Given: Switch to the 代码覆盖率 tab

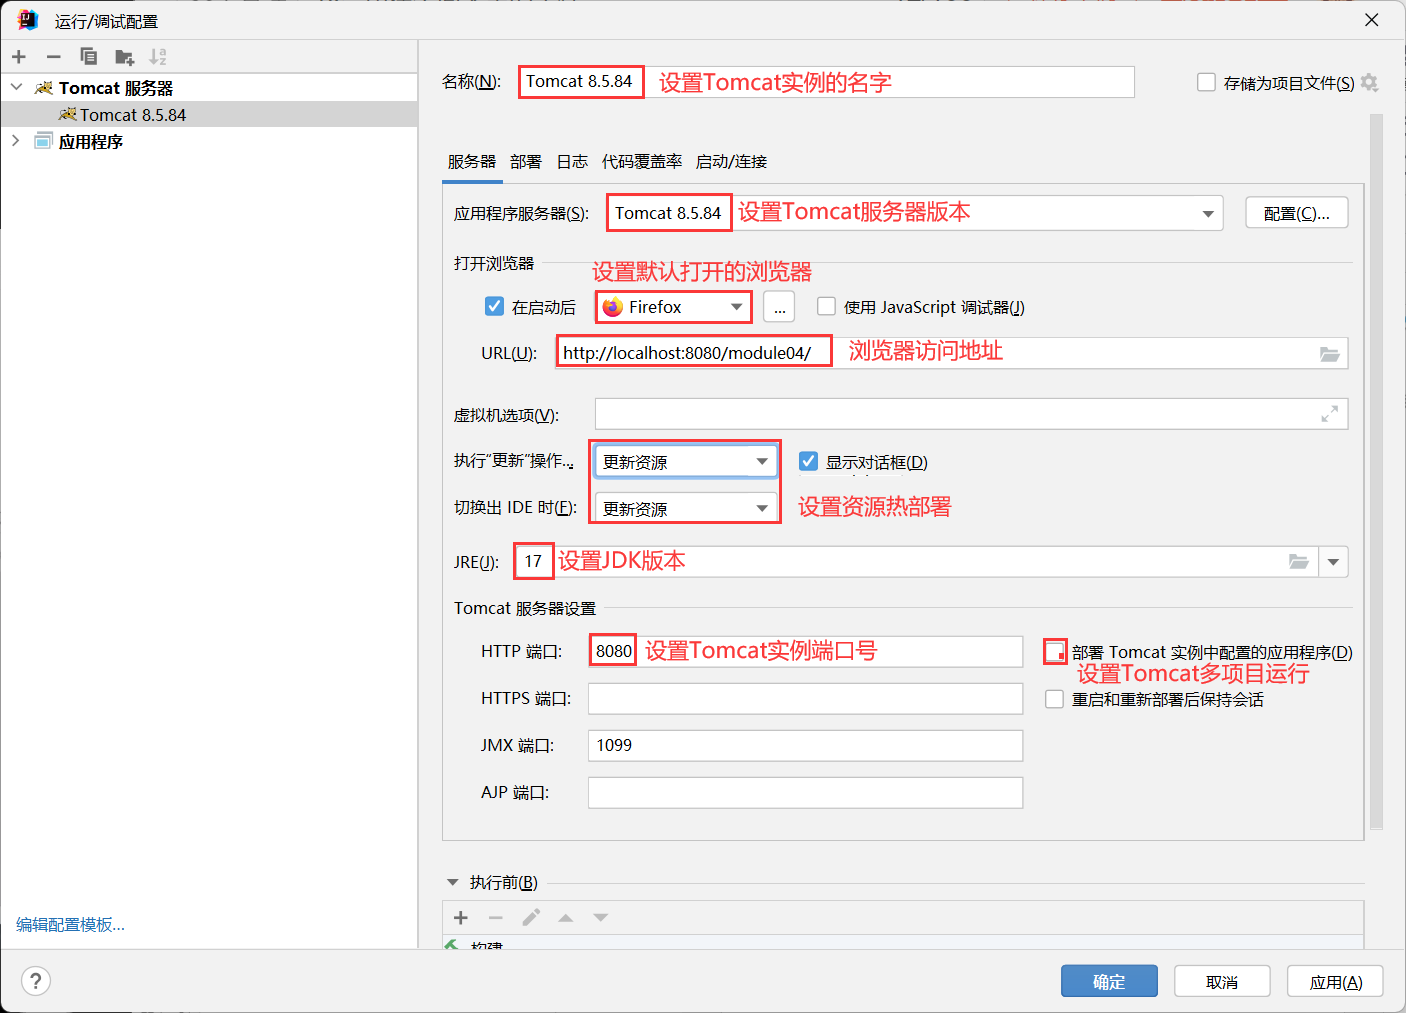Looking at the screenshot, I should pyautogui.click(x=642, y=161).
